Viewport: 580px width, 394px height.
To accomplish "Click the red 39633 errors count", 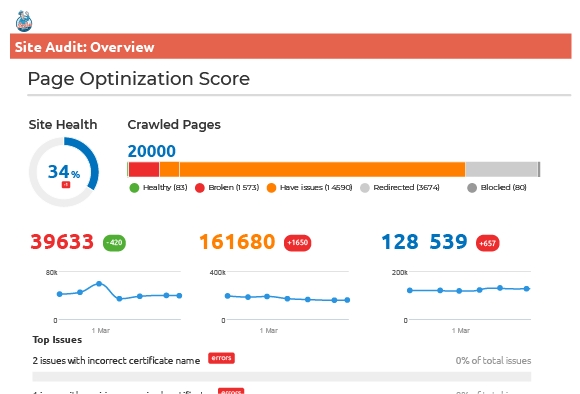I will point(62,242).
